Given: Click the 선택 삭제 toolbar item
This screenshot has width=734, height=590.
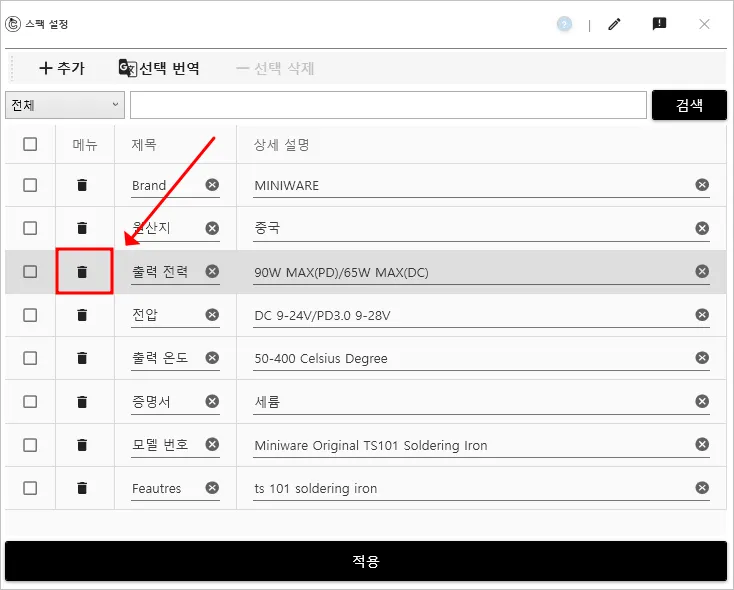Looking at the screenshot, I should tap(275, 68).
